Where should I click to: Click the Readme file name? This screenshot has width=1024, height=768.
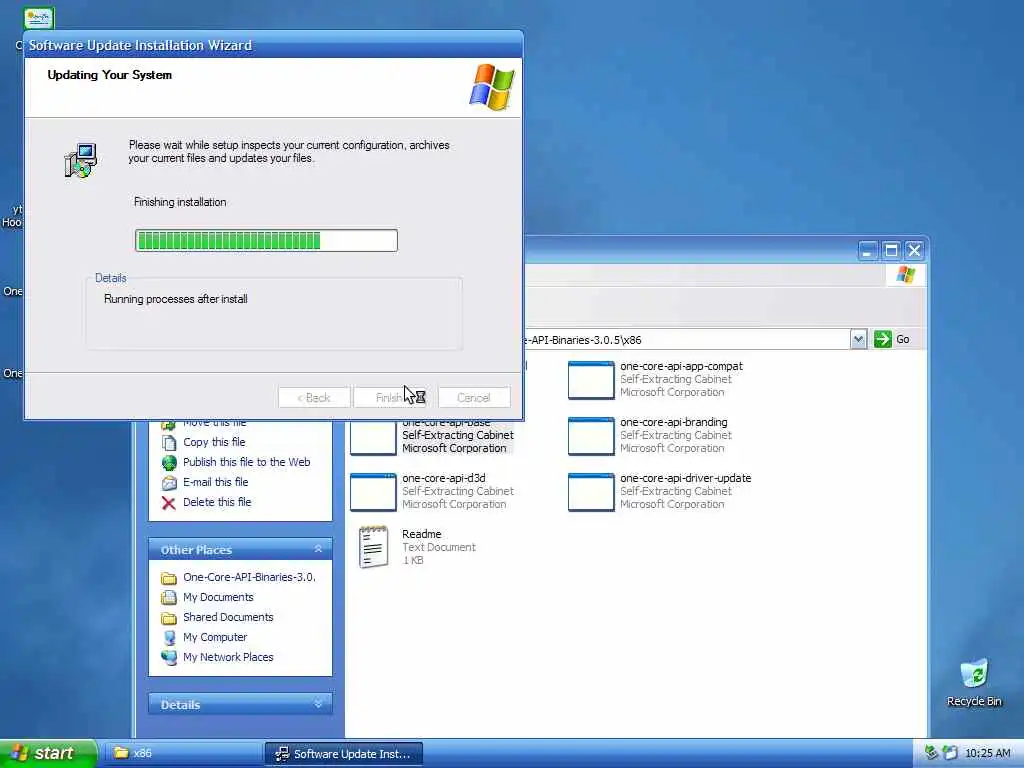coord(422,534)
